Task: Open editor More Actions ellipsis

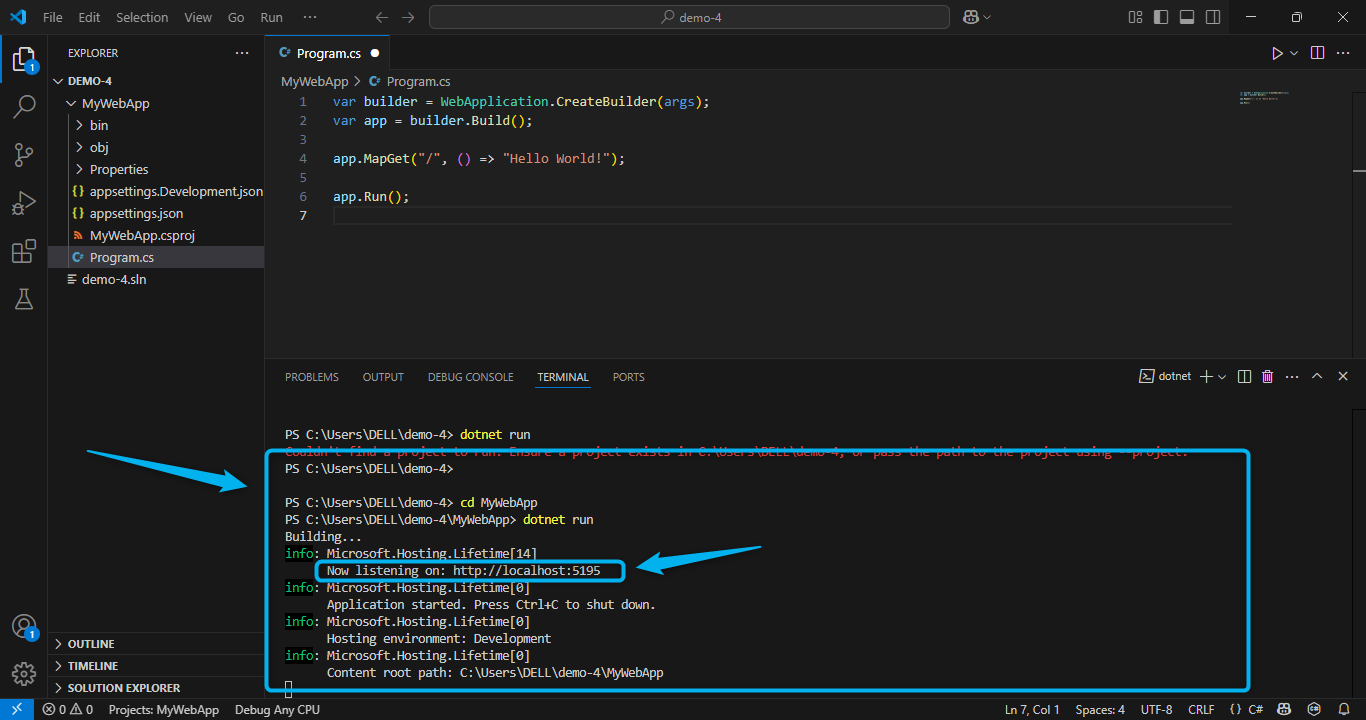Action: coord(1344,53)
